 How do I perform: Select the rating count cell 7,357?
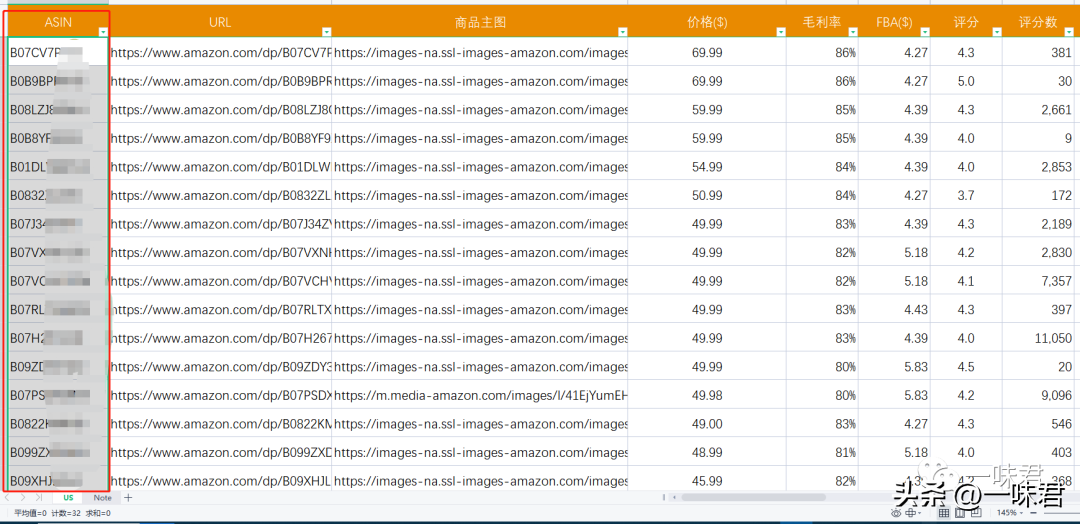(x=1038, y=281)
